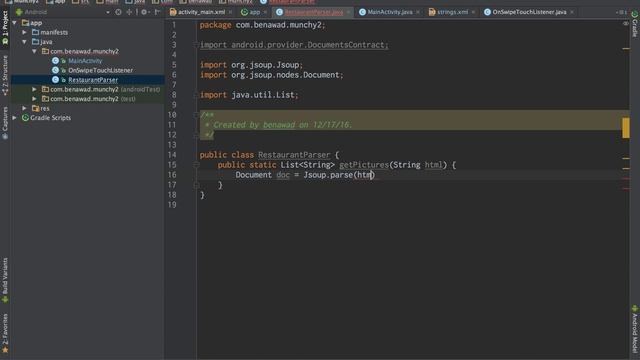Click the OnSwipeTouchListener class icon in tree
This screenshot has width=640, height=360.
(56, 70)
